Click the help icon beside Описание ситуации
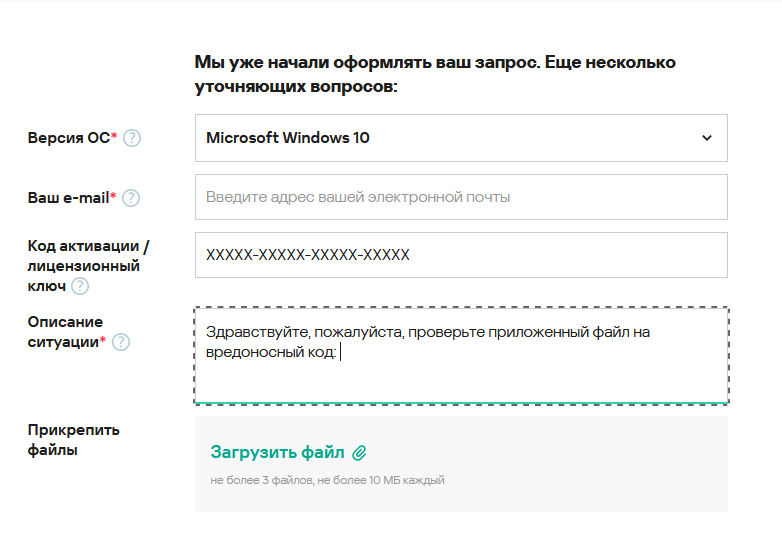This screenshot has width=782, height=536. point(121,342)
